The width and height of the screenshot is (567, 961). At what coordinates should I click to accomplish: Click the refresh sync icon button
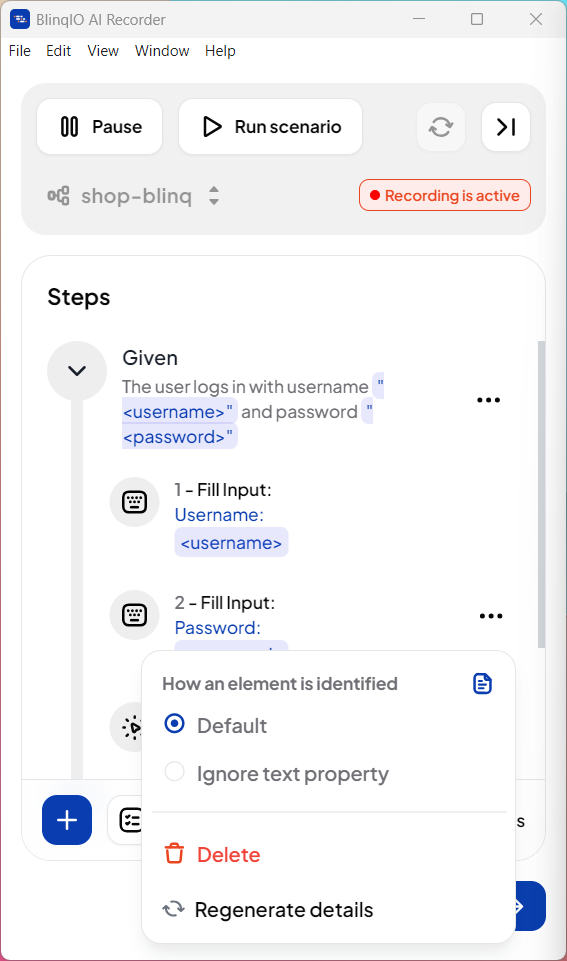(x=441, y=127)
